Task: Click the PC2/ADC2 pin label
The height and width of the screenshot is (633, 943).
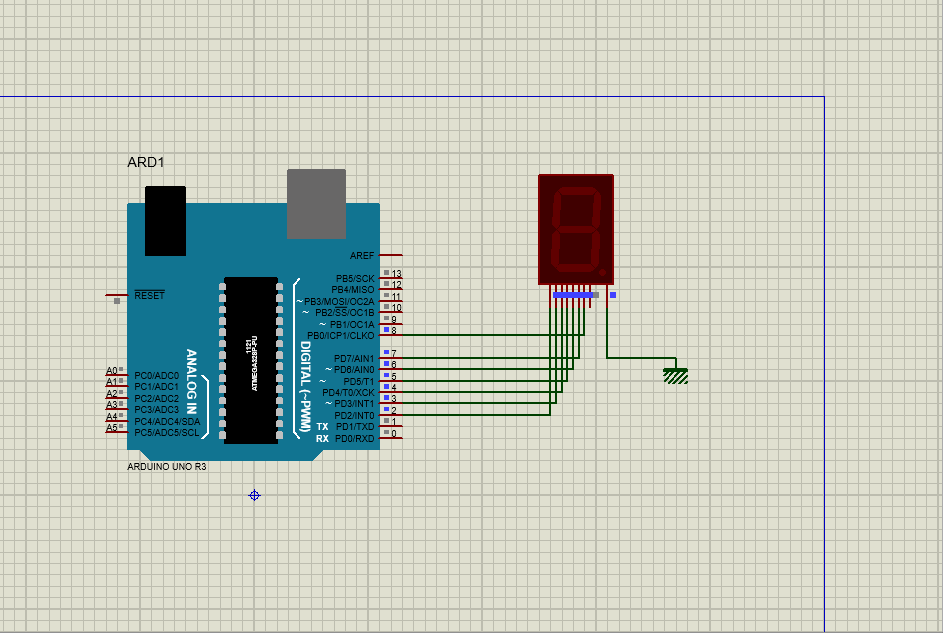Action: pyautogui.click(x=156, y=398)
